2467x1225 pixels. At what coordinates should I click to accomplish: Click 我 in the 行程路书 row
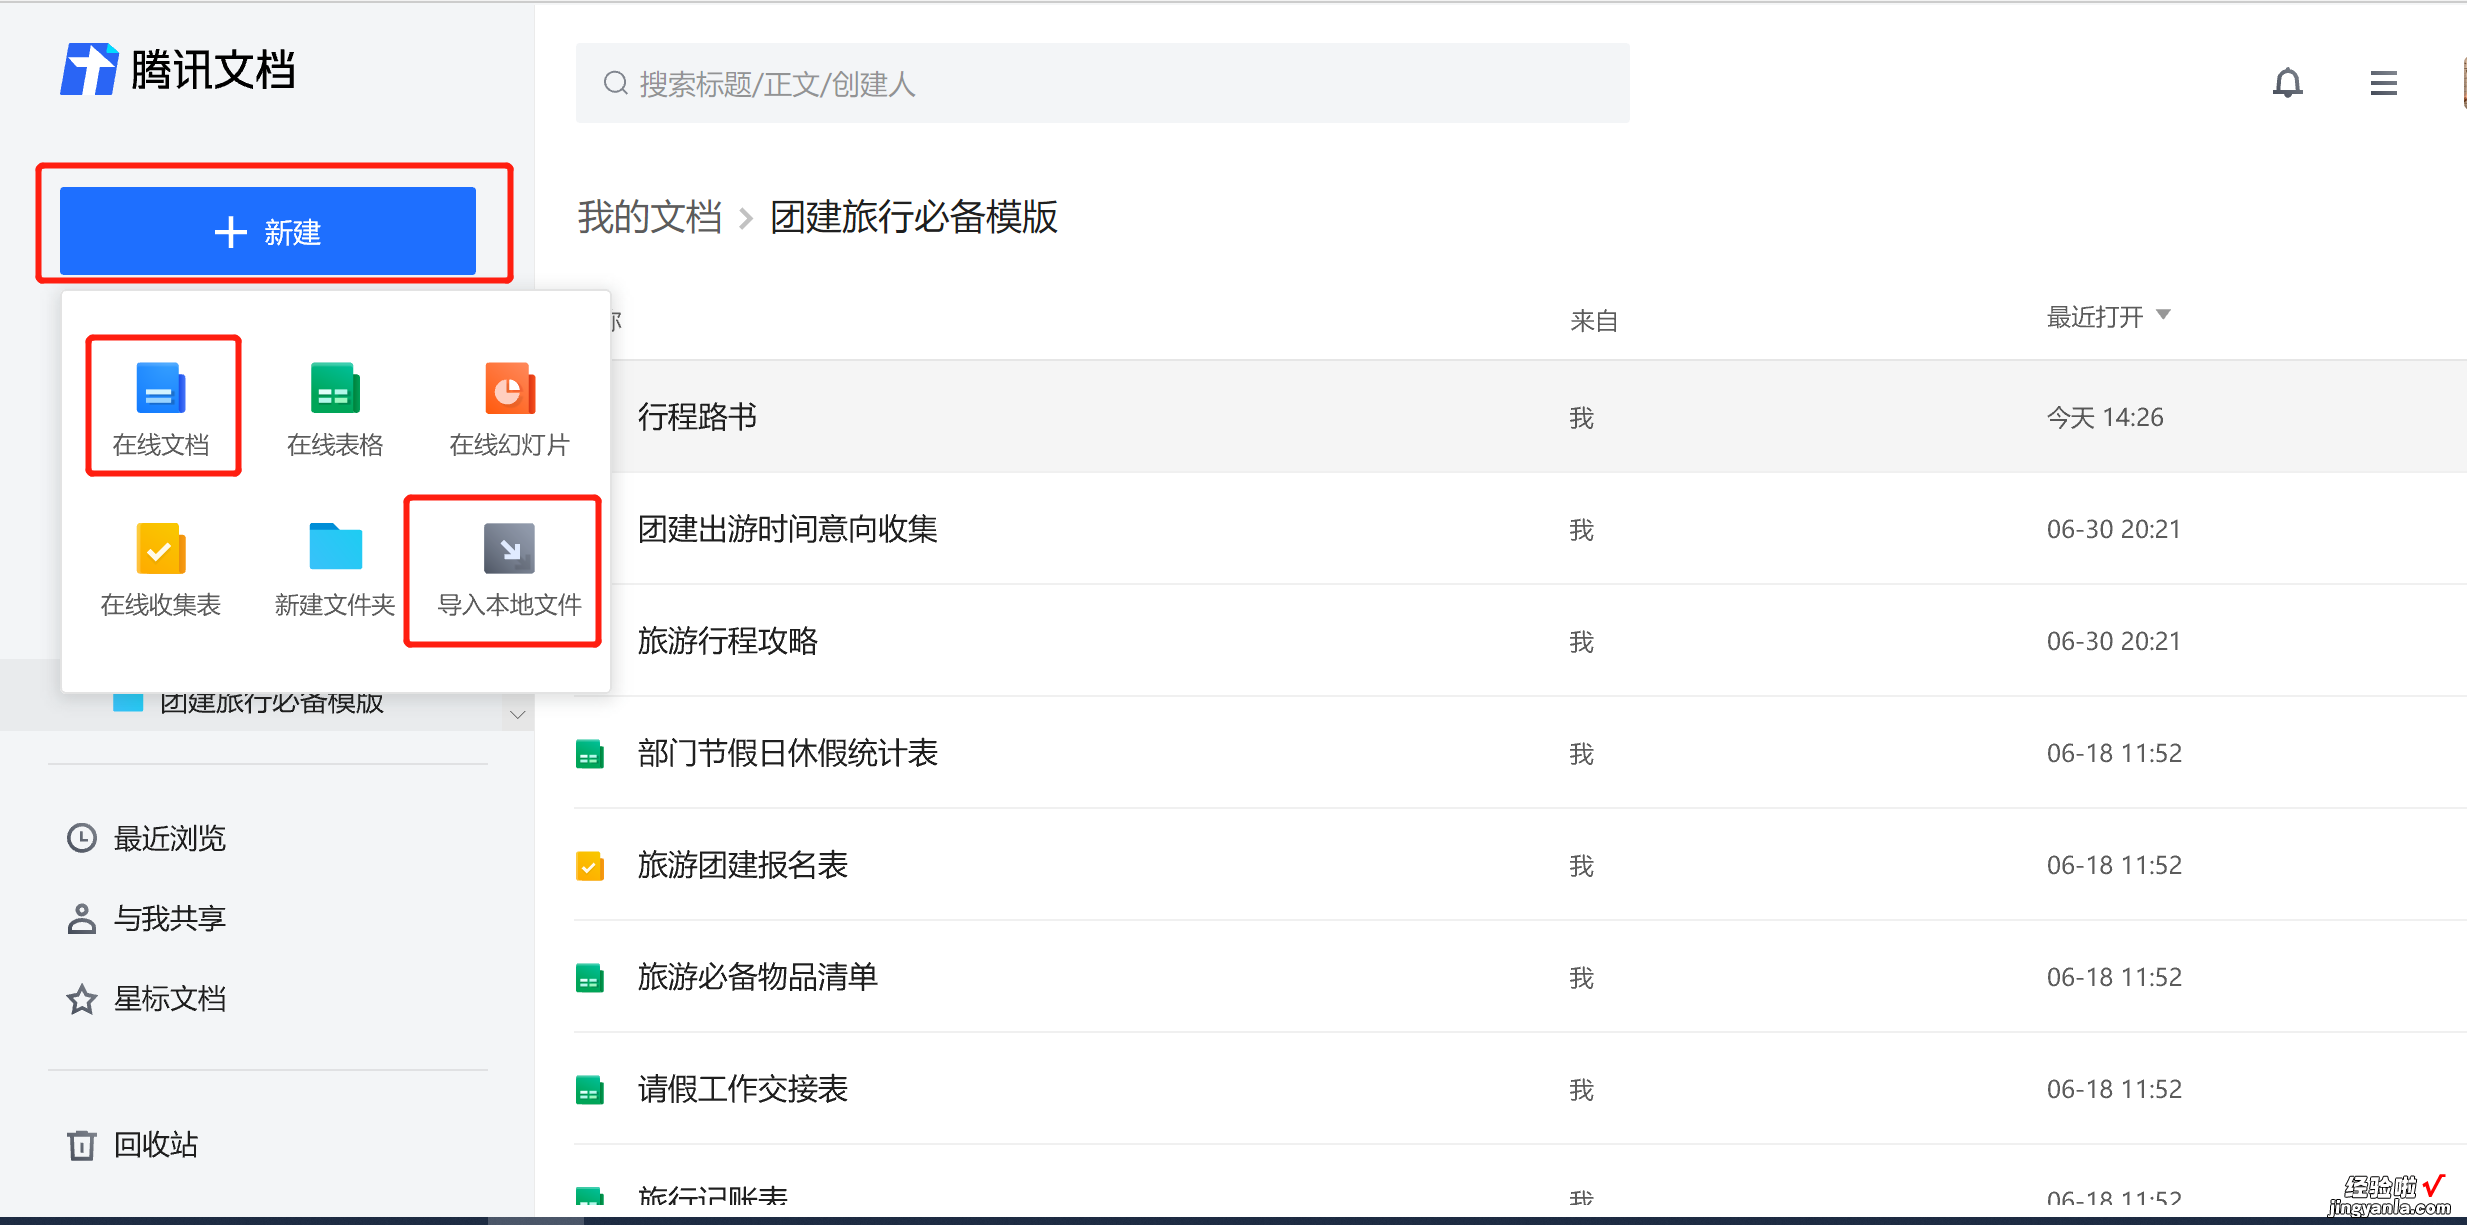pyautogui.click(x=1581, y=418)
